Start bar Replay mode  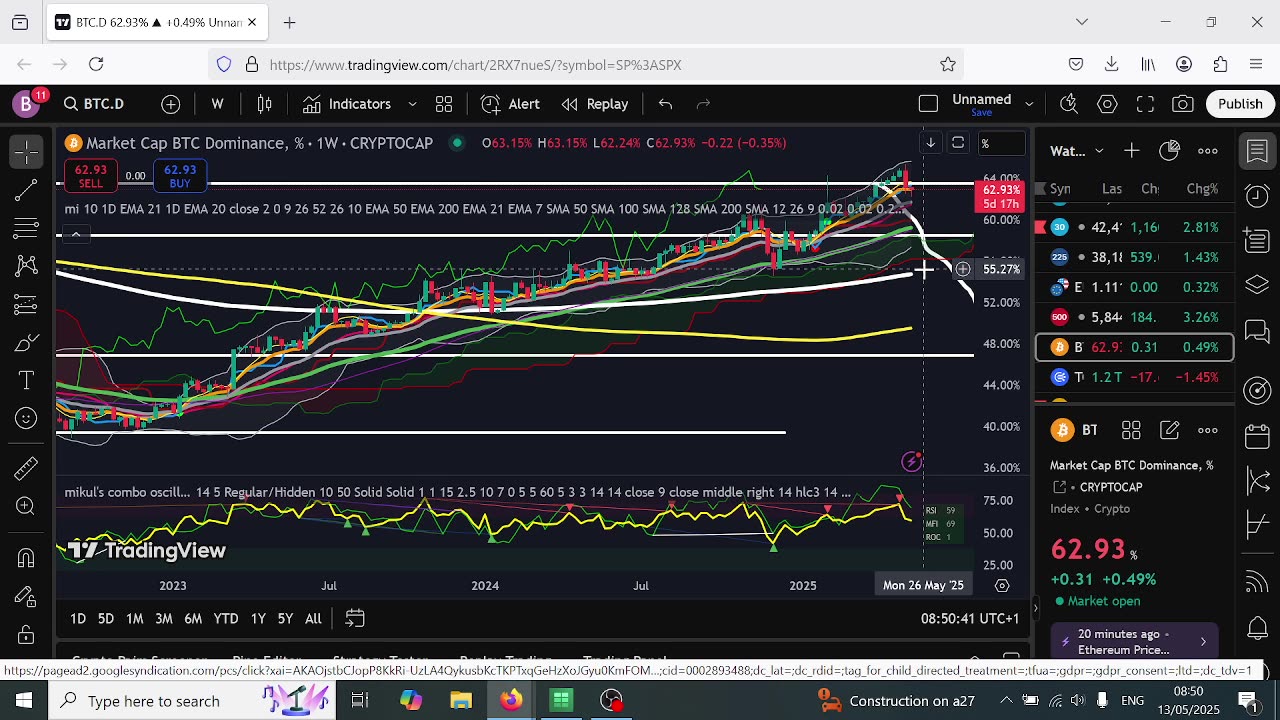(595, 104)
